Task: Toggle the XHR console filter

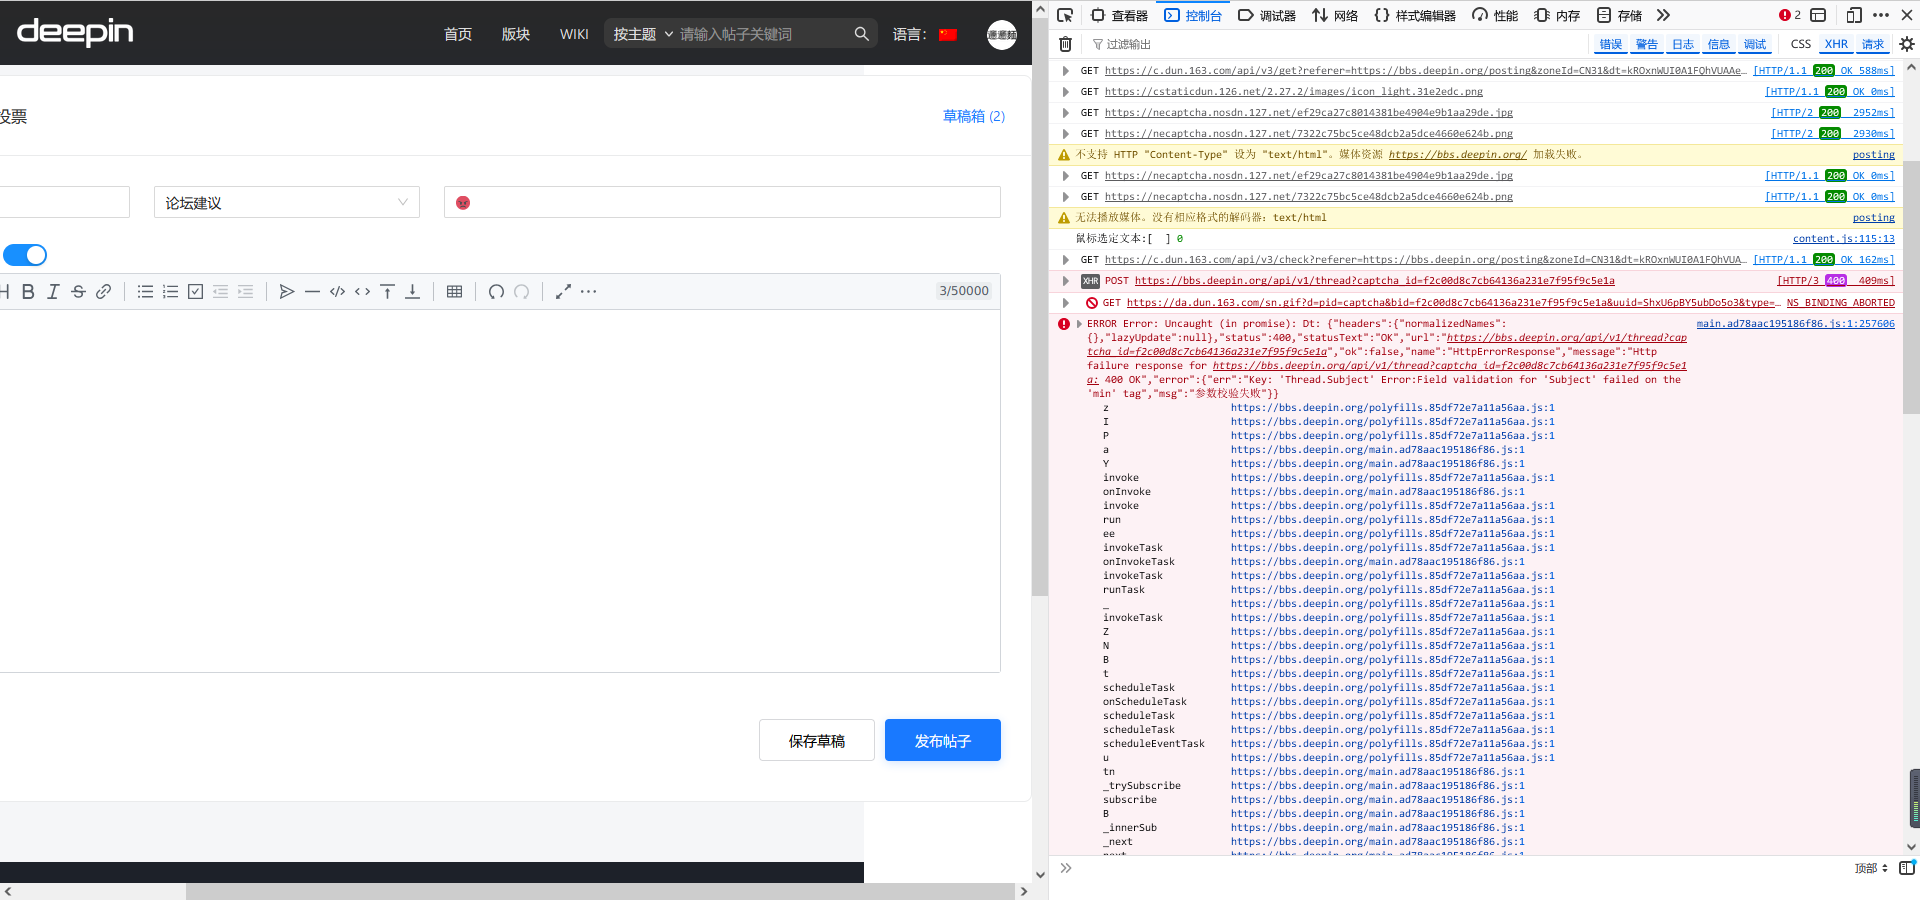Action: click(x=1836, y=44)
